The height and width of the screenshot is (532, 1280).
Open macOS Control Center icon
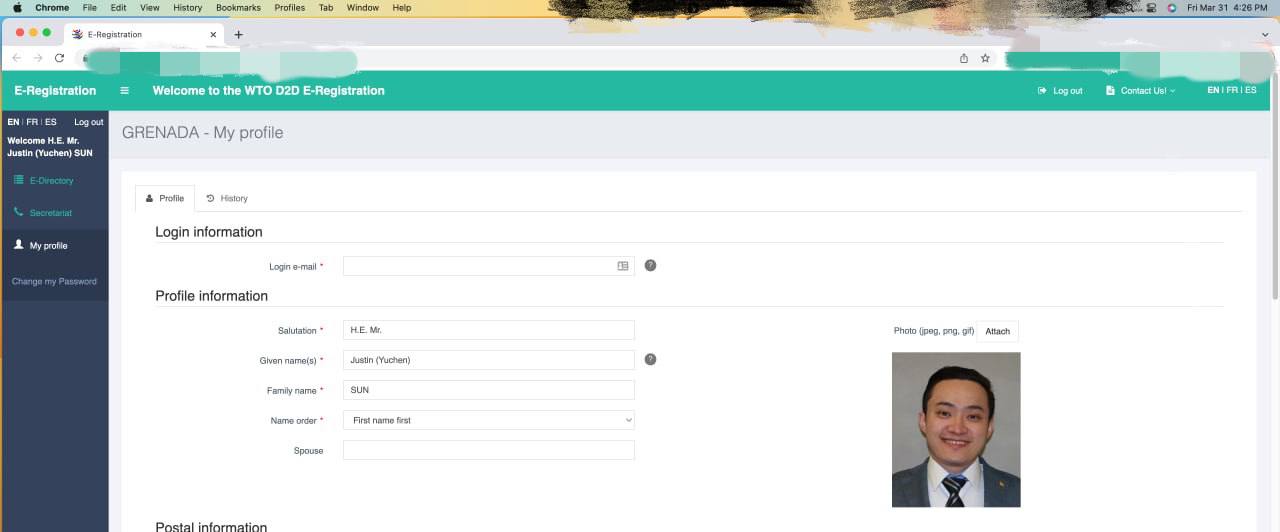pyautogui.click(x=1151, y=7)
